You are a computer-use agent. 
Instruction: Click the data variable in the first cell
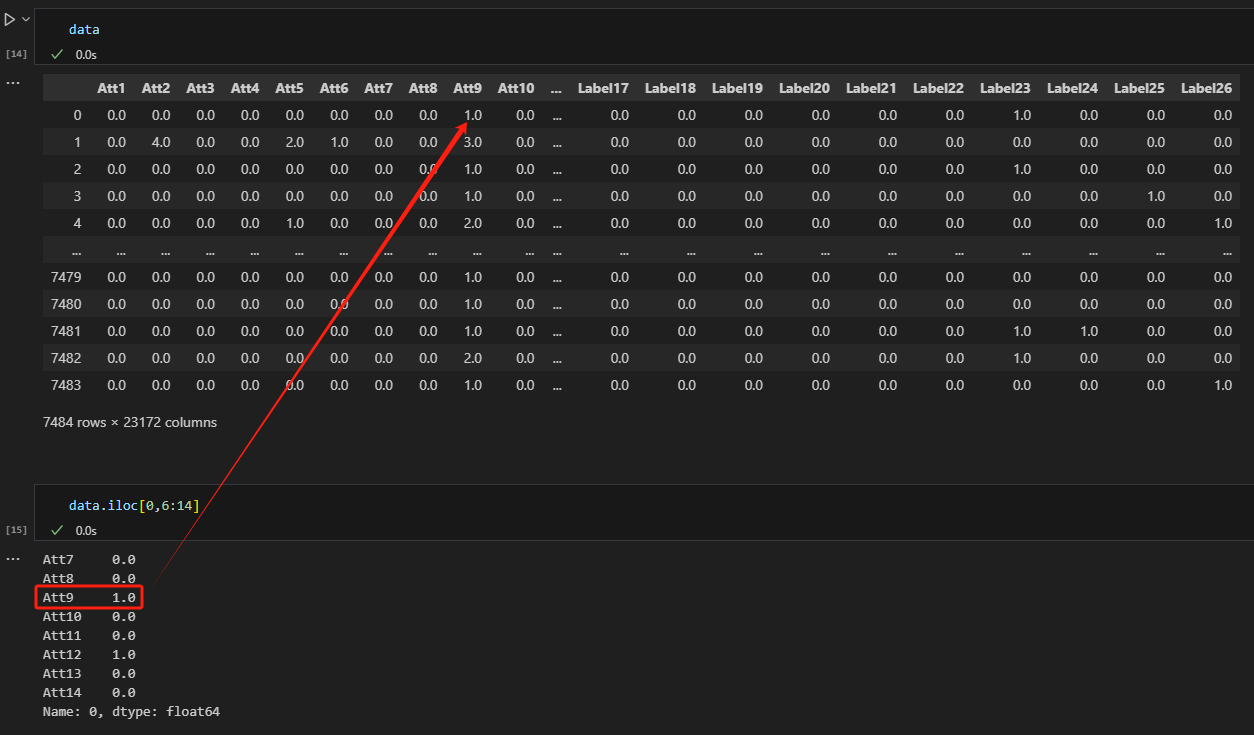[x=84, y=29]
